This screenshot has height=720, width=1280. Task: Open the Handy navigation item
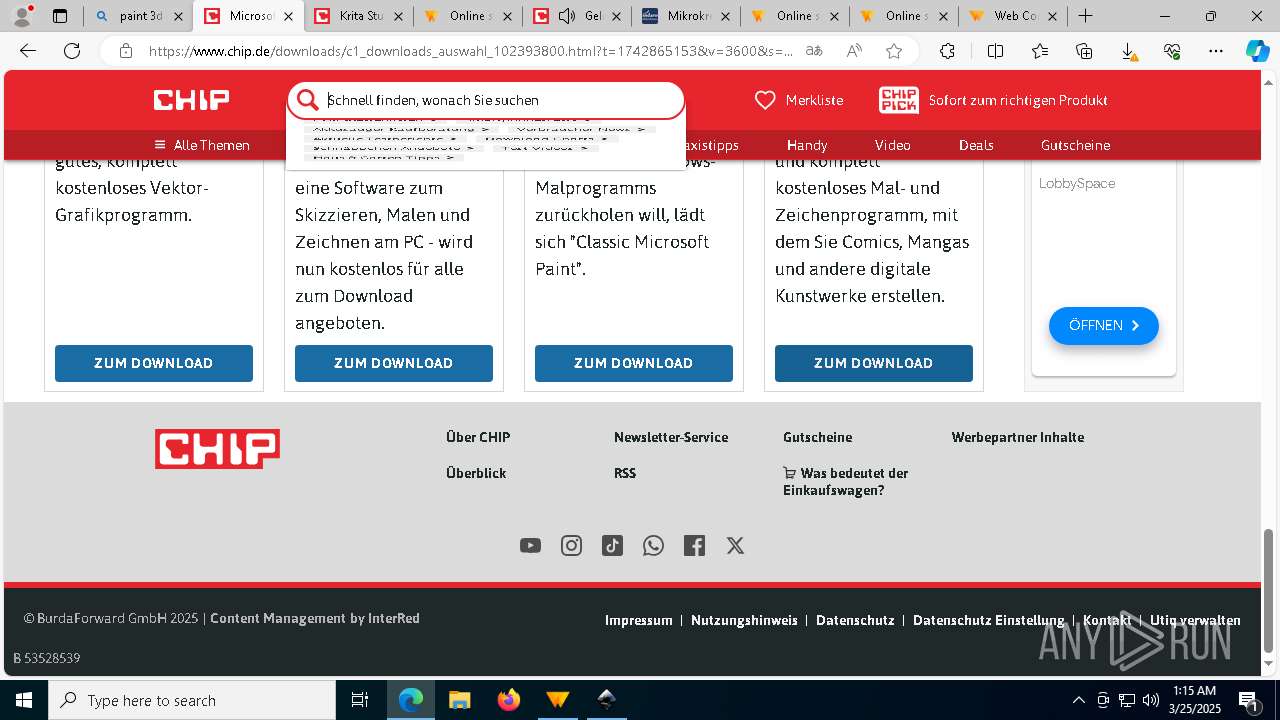(x=807, y=145)
